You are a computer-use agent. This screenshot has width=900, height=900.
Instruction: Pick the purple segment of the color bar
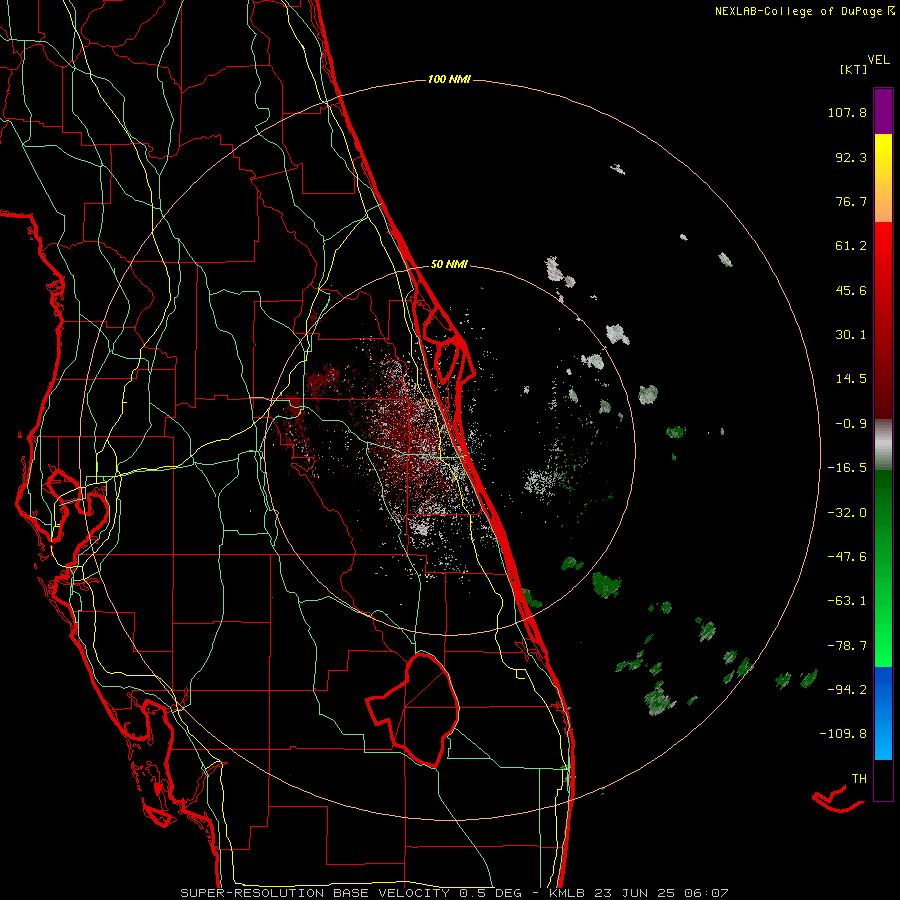pos(883,111)
